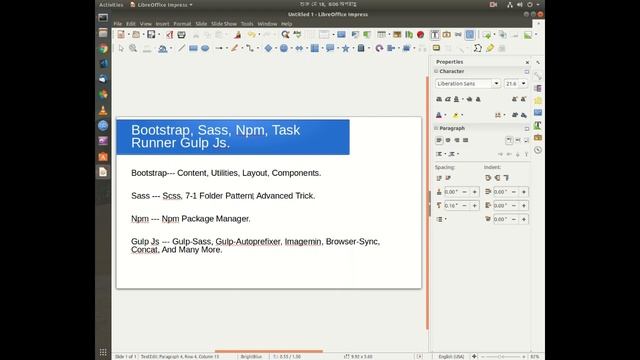640x360 pixels.
Task: Toggle Bold in Character panel
Action: click(x=439, y=99)
